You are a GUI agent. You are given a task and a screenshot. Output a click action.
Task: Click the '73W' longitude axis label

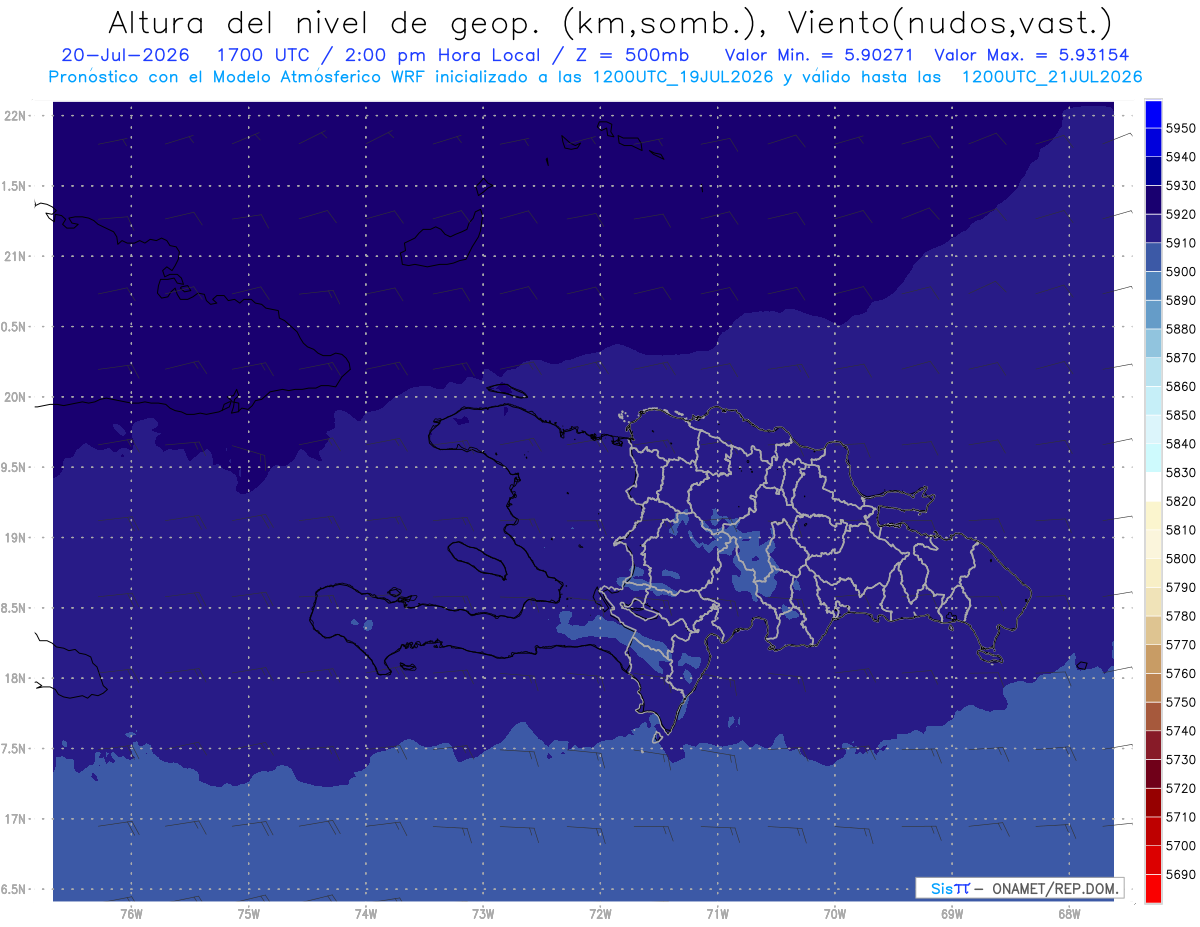[x=483, y=913]
